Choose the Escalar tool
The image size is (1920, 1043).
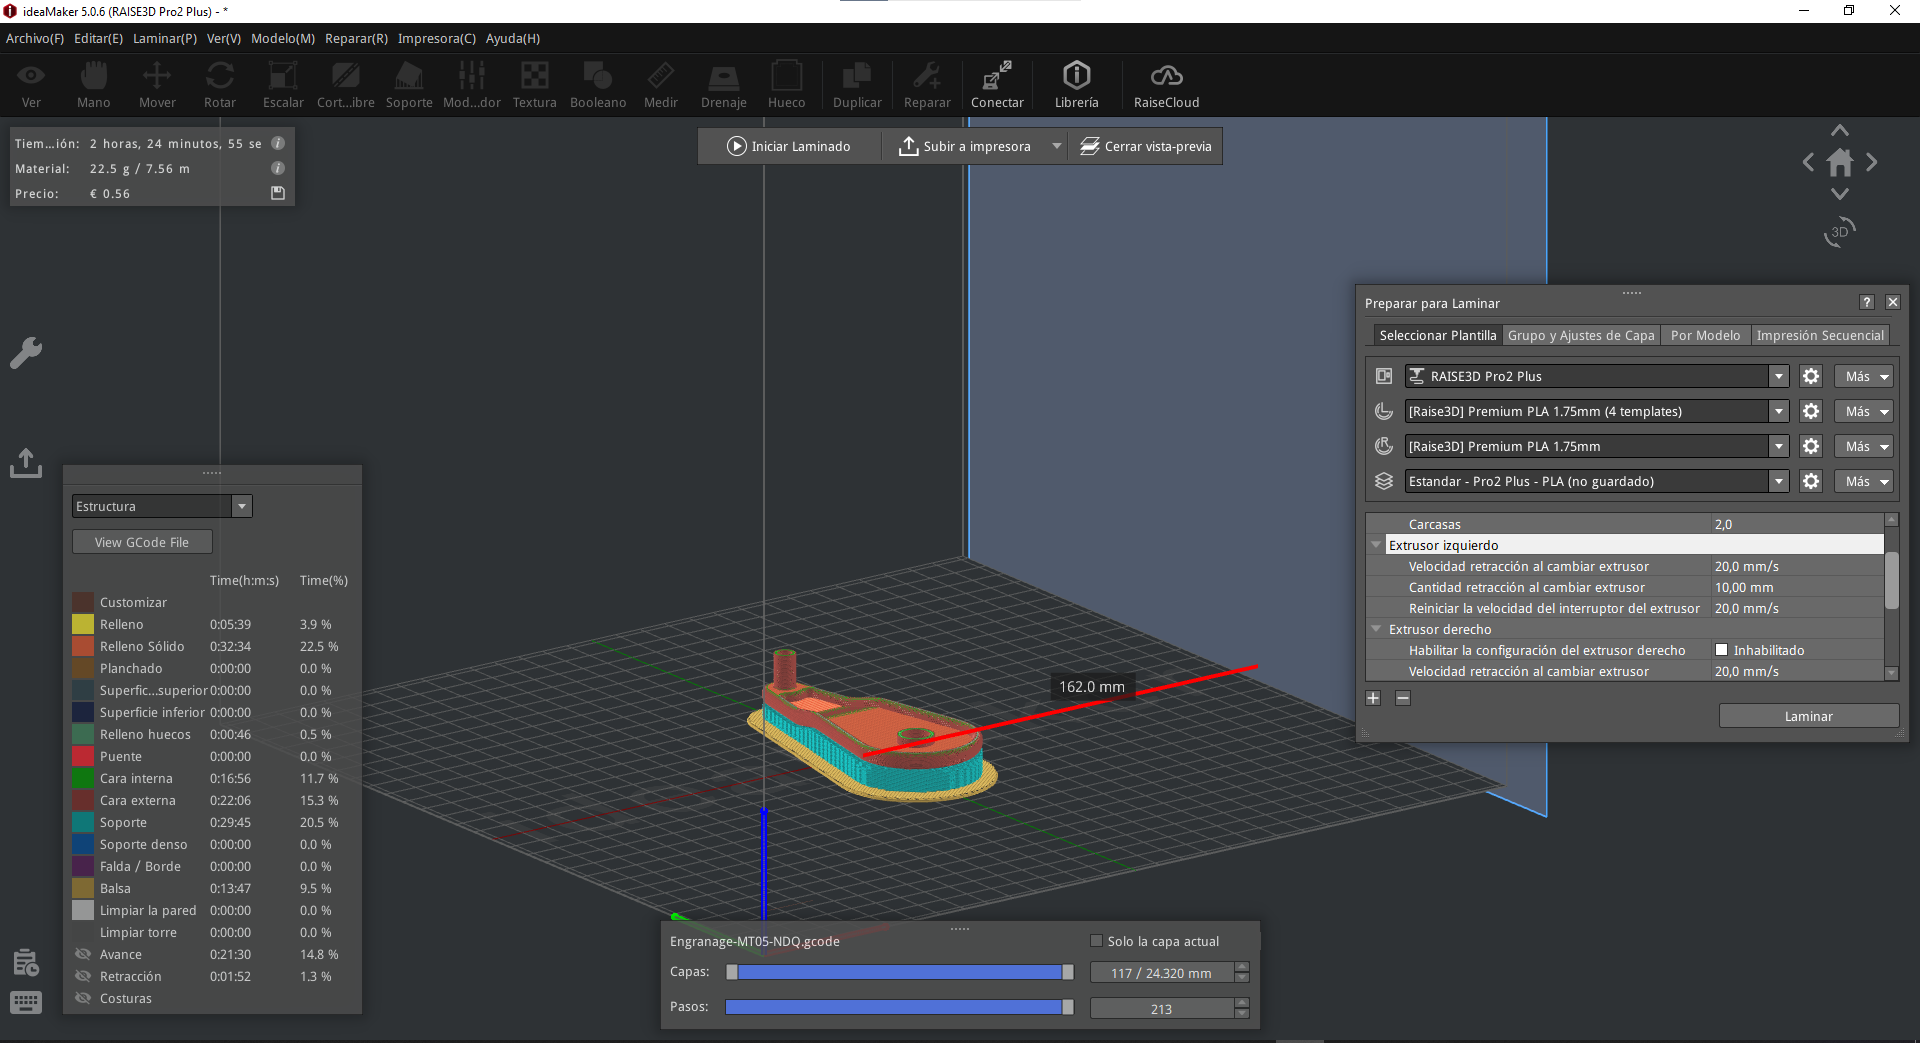[x=283, y=85]
